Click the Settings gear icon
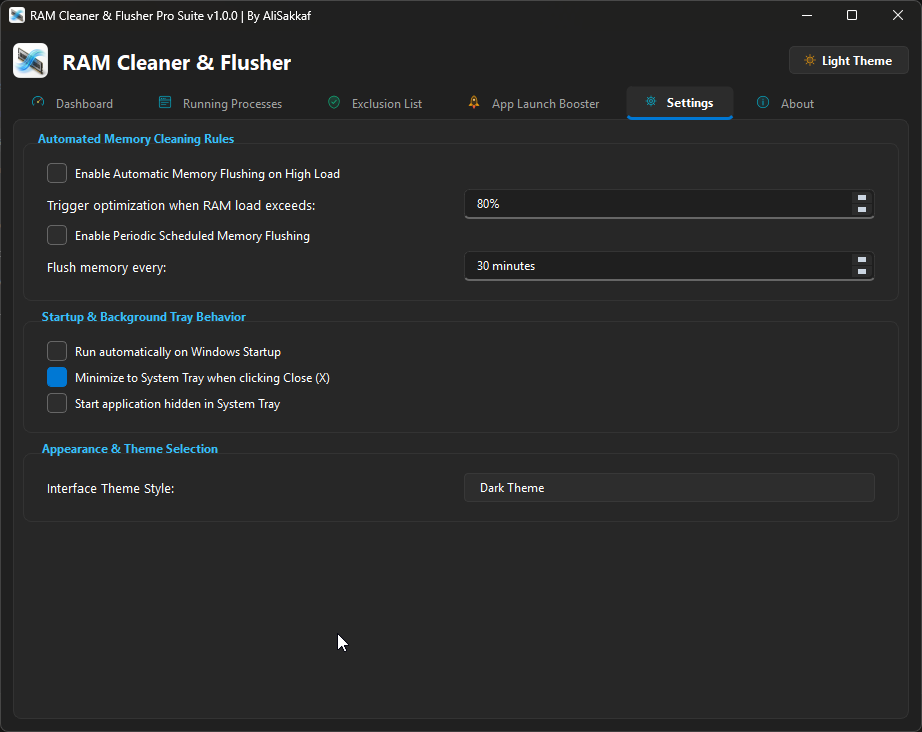The image size is (922, 732). (651, 102)
